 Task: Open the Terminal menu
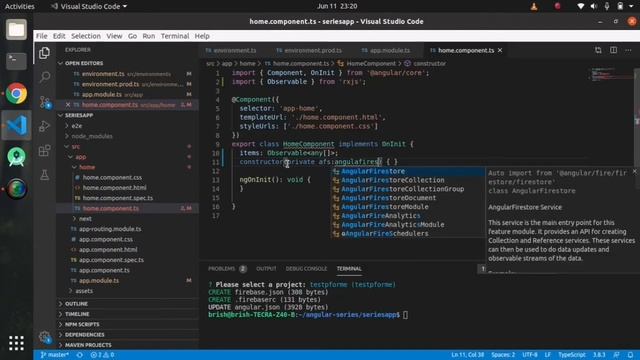[x=175, y=36]
